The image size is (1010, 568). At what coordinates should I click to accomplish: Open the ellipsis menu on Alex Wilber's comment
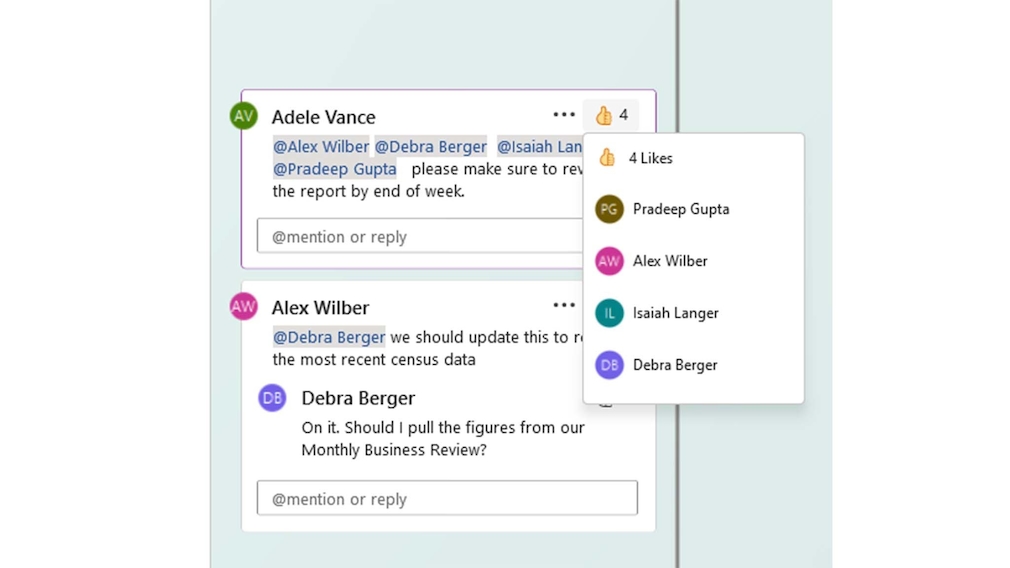(564, 305)
